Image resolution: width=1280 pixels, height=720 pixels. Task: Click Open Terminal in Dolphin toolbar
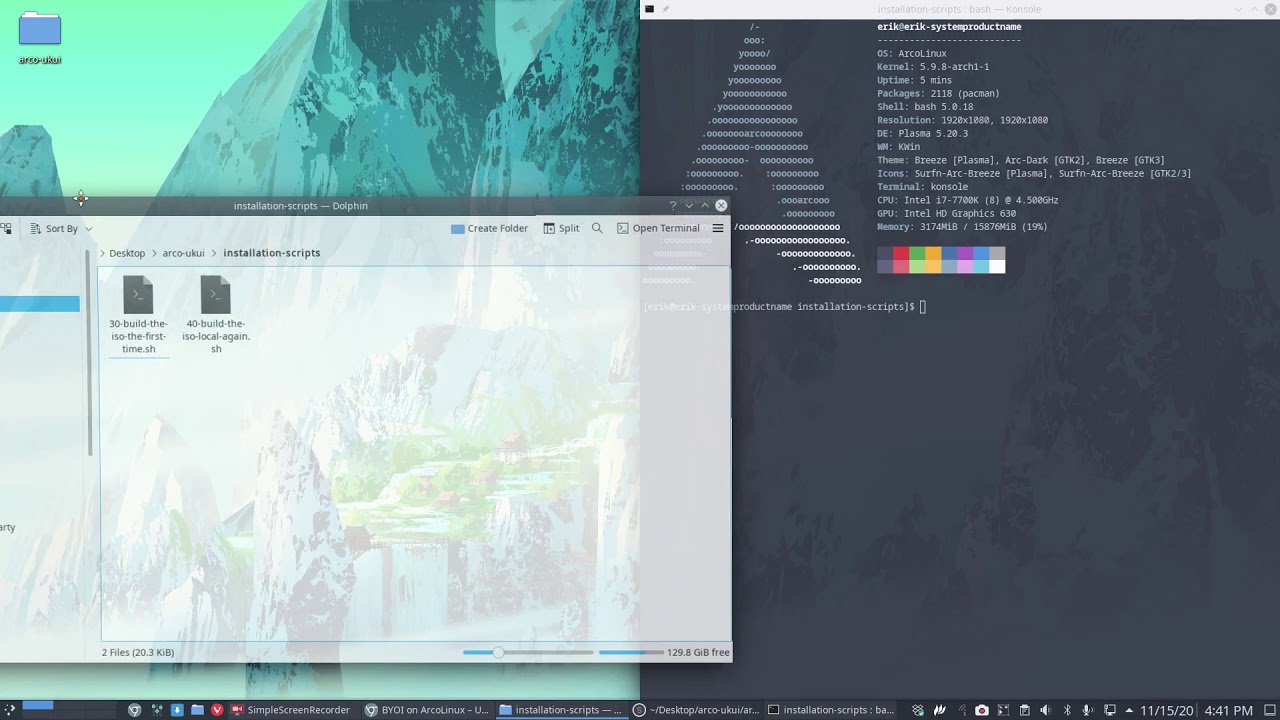point(658,228)
